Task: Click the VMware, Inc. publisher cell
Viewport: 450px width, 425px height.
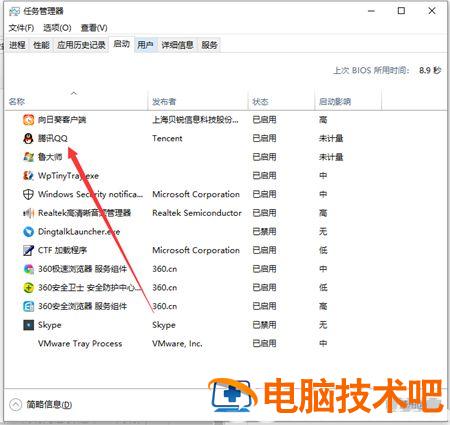Action: [x=177, y=343]
